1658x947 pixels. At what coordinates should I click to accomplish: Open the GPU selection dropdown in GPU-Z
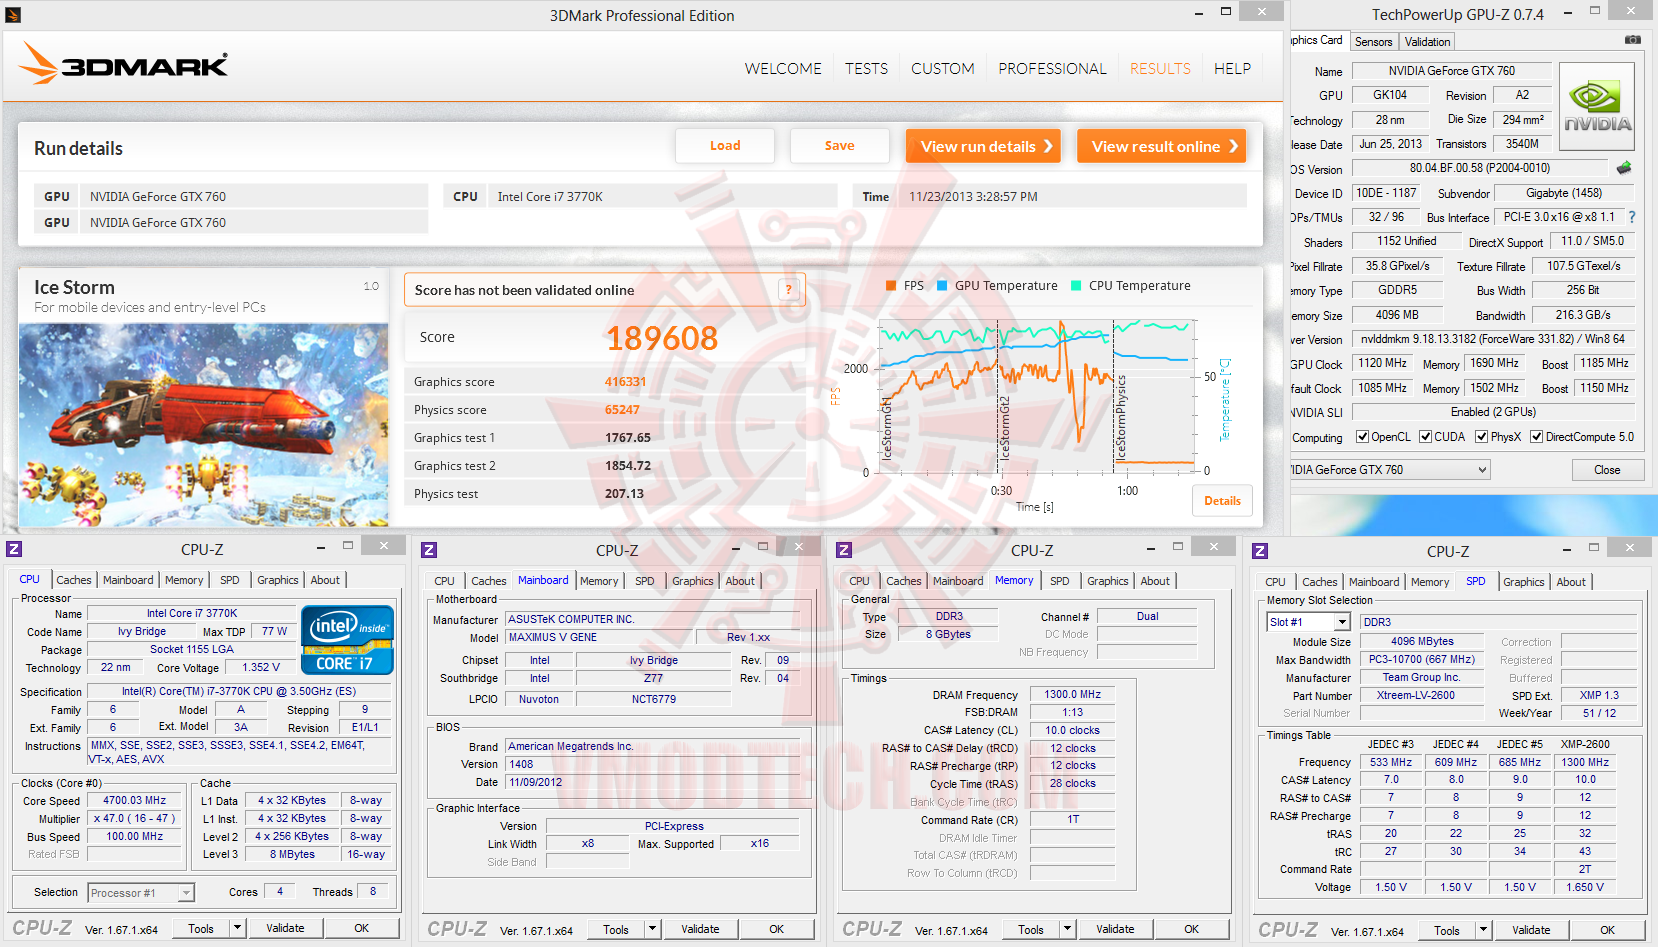click(x=1483, y=470)
